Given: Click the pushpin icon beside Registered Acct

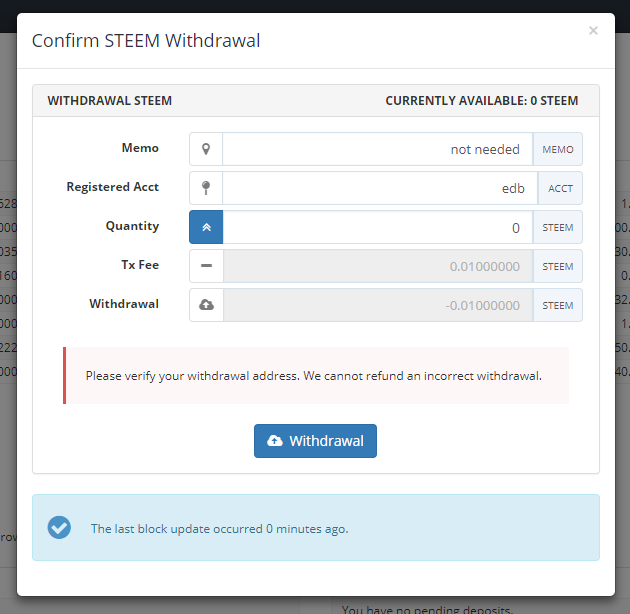Looking at the screenshot, I should pos(206,188).
